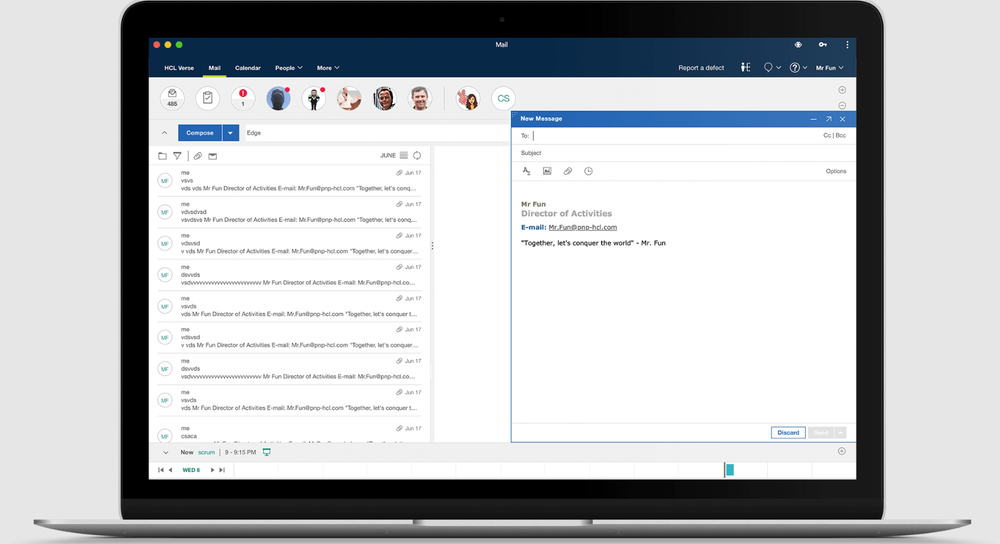The height and width of the screenshot is (544, 1000).
Task: Click the eye icon in title bar
Action: click(798, 45)
